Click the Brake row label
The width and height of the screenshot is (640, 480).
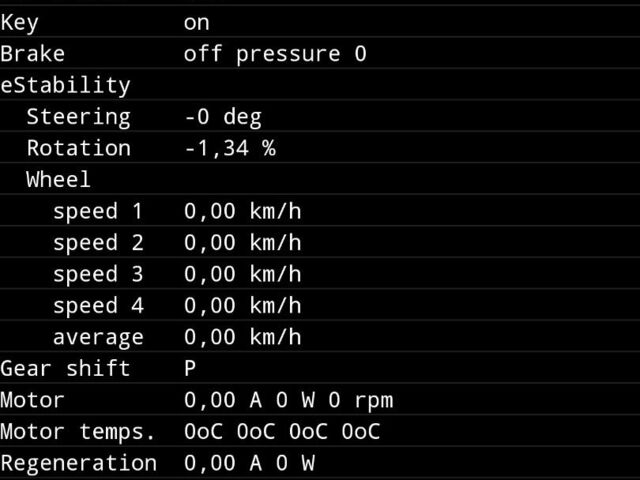click(32, 54)
